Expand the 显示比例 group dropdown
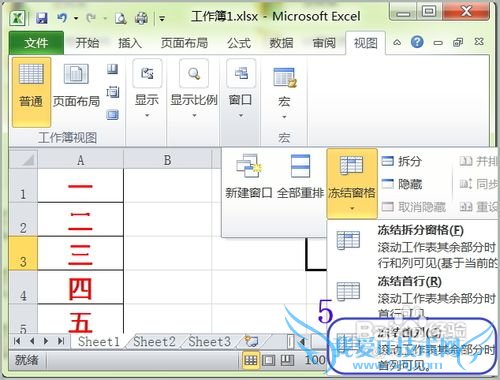 coord(194,89)
